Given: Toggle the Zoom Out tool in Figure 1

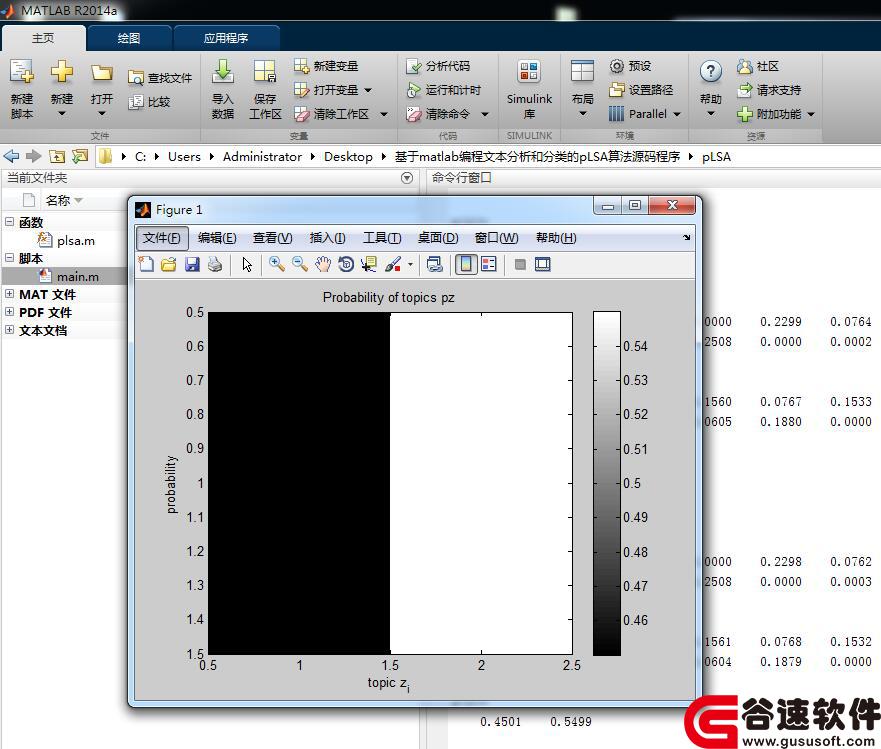Looking at the screenshot, I should click(300, 264).
